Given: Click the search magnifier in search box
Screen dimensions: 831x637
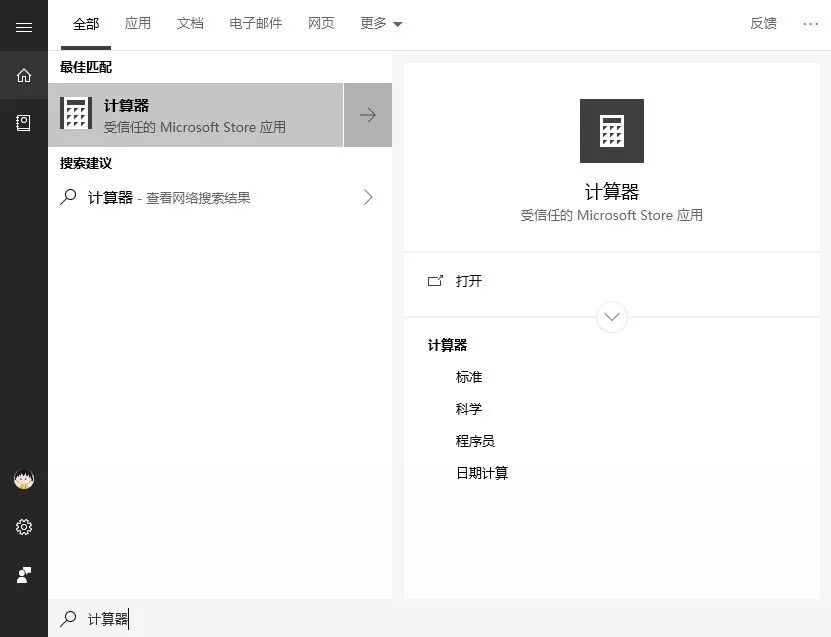Looking at the screenshot, I should [68, 618].
